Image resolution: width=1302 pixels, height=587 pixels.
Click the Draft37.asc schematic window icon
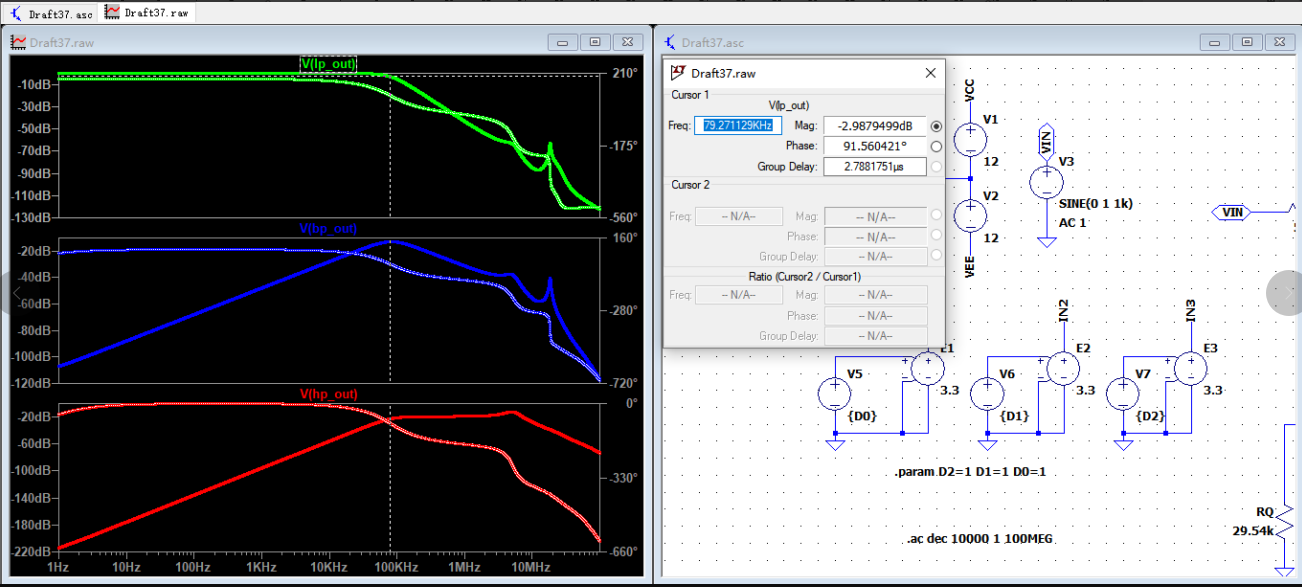pyautogui.click(x=670, y=42)
